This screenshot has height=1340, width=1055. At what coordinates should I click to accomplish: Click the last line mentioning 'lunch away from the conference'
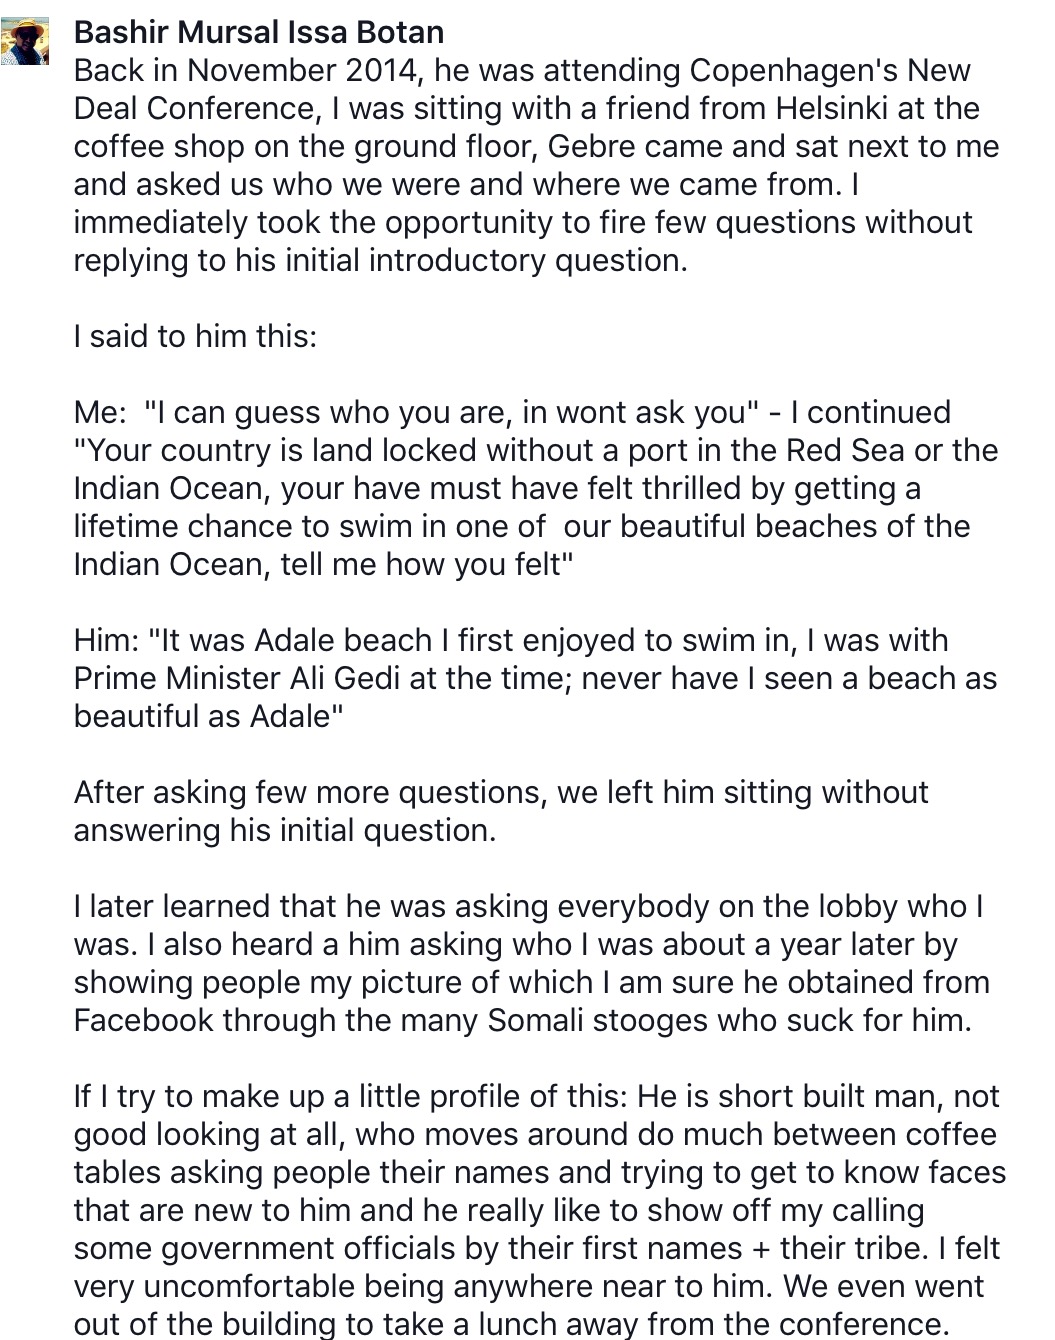tap(511, 1324)
